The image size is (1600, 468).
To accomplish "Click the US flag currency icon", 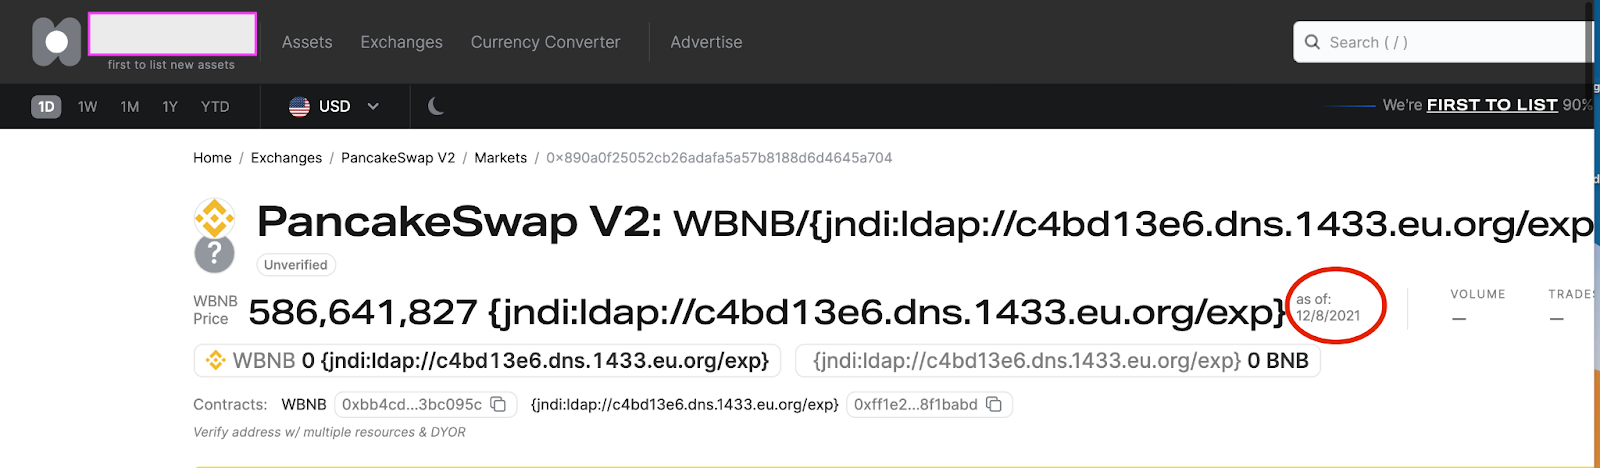I will (x=299, y=106).
